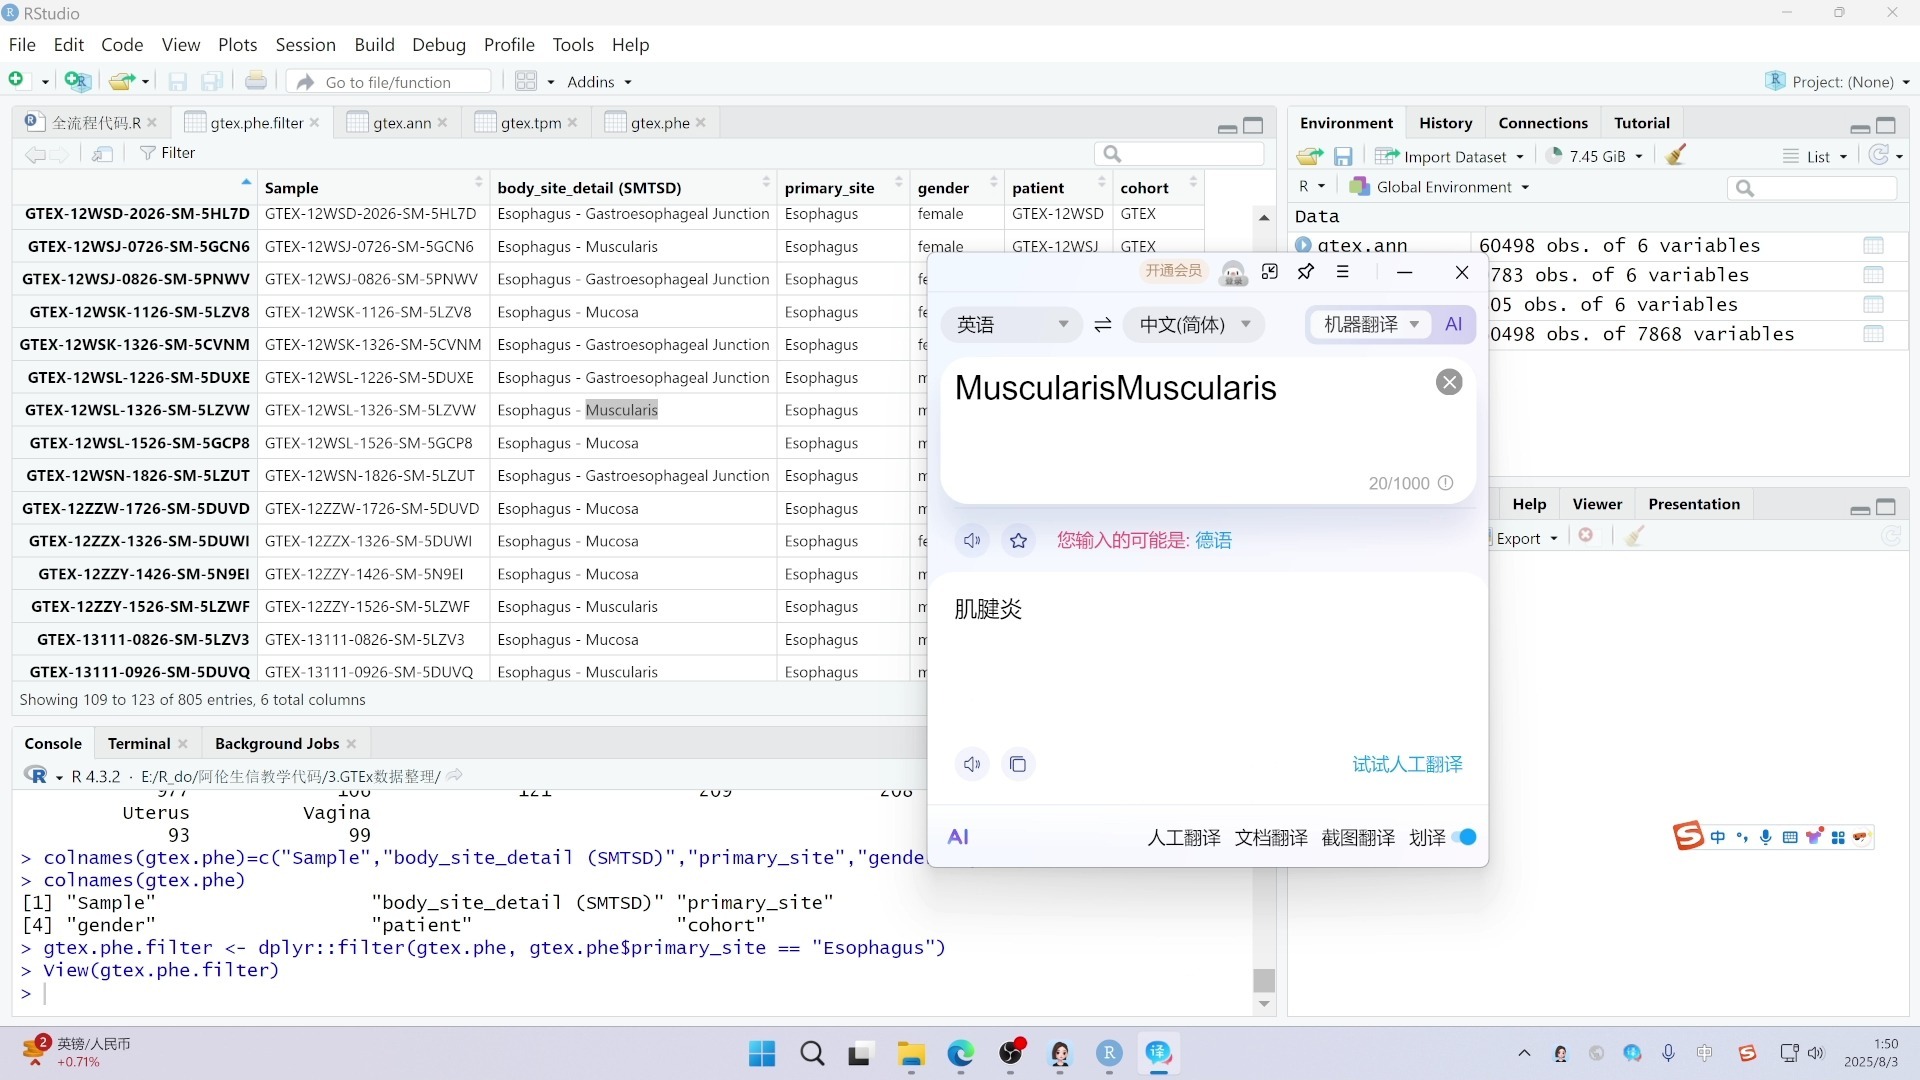This screenshot has height=1080, width=1920.
Task: Open gtex.ann in data viewer via table icon
Action: point(1874,245)
